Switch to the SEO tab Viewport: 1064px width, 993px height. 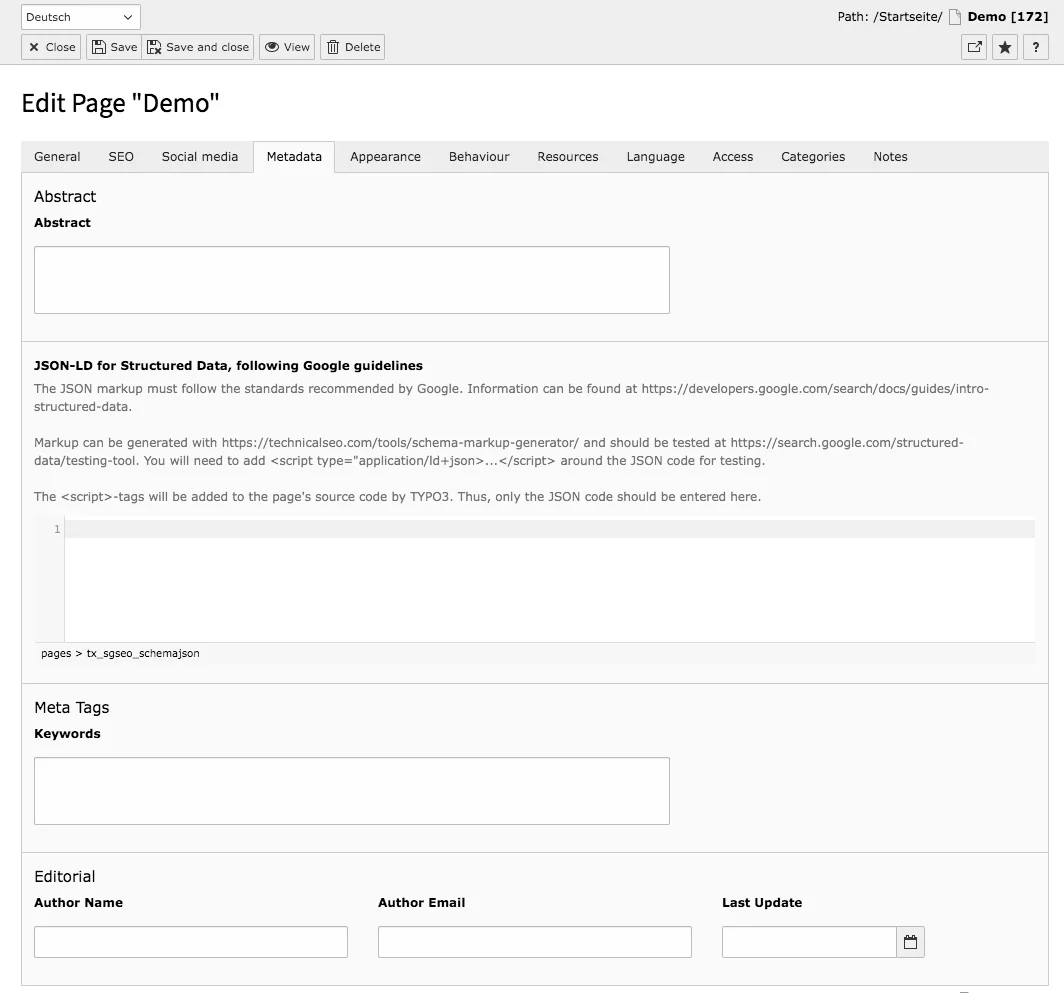[120, 156]
